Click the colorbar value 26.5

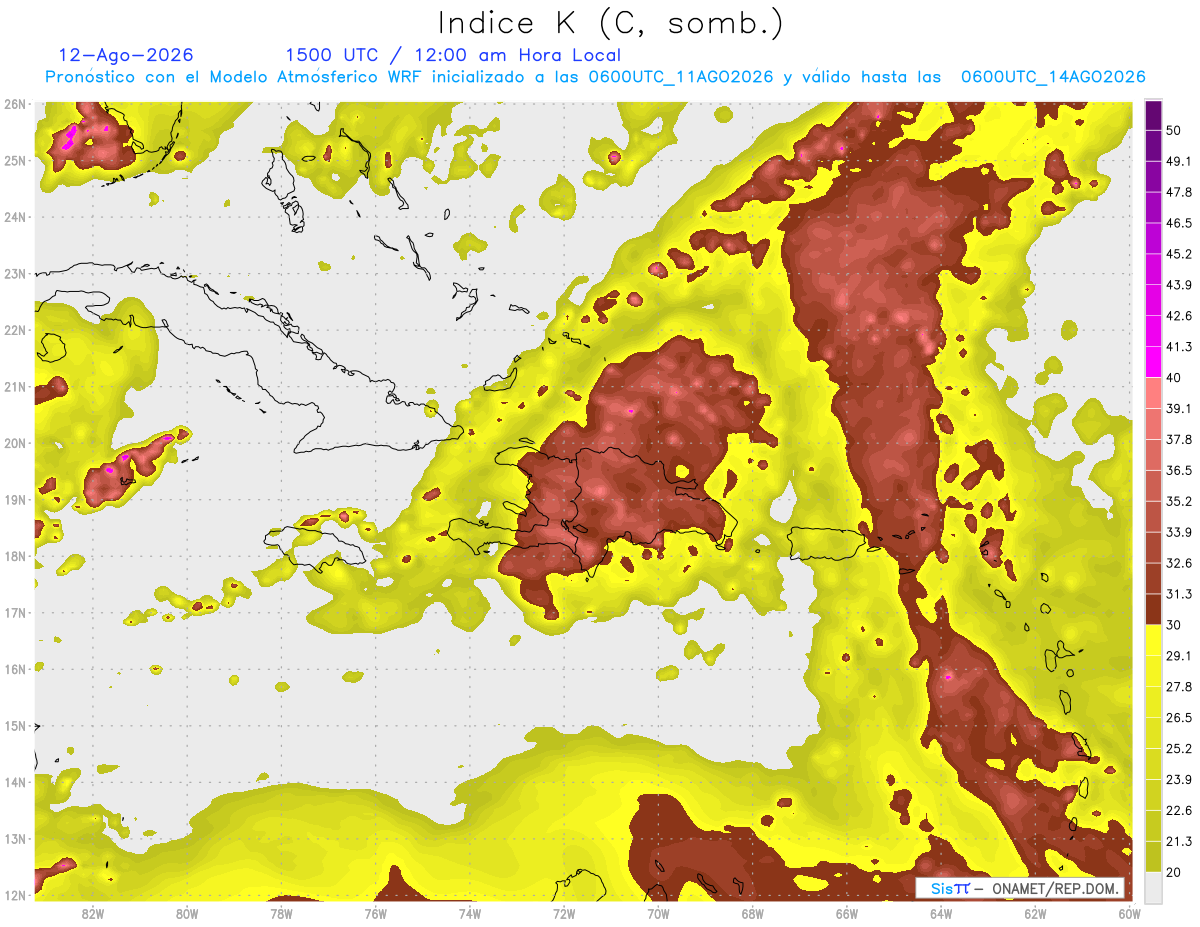pyautogui.click(x=1179, y=718)
